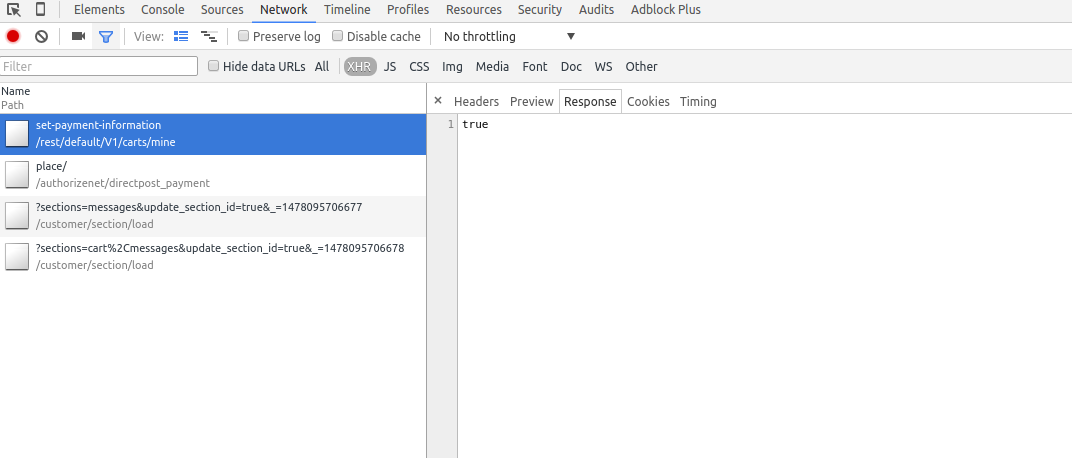Filter requests by Font type
Screen dimensions: 1072x458
click(x=535, y=66)
